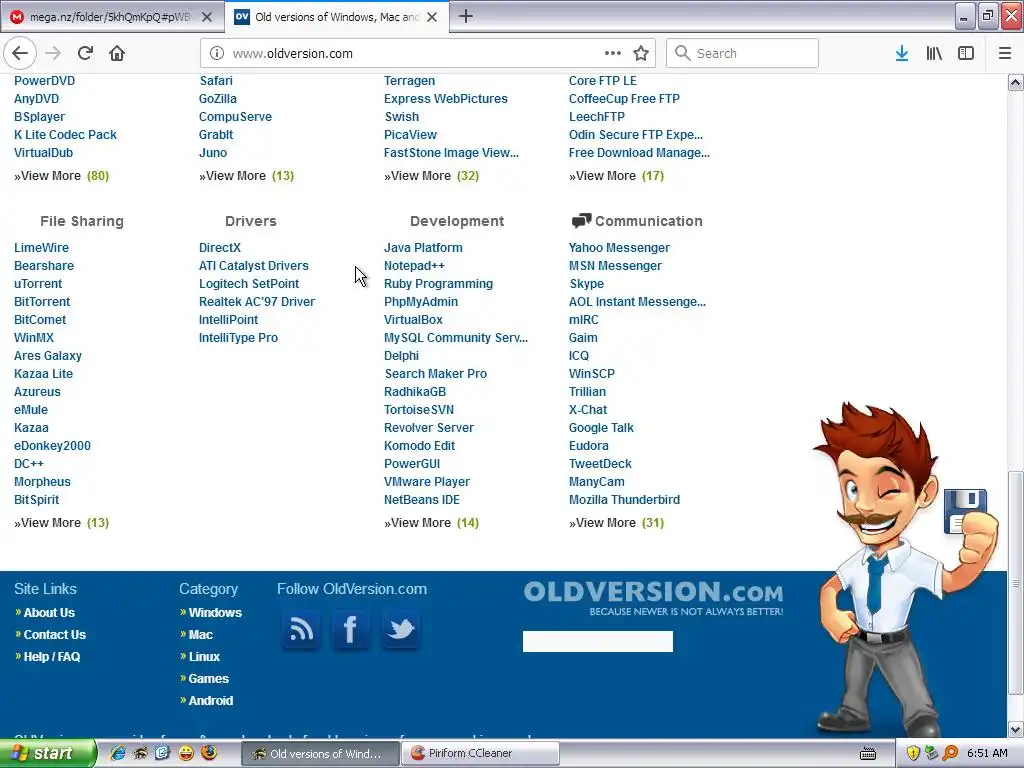
Task: Expand View More (17) list
Action: pyautogui.click(x=616, y=176)
